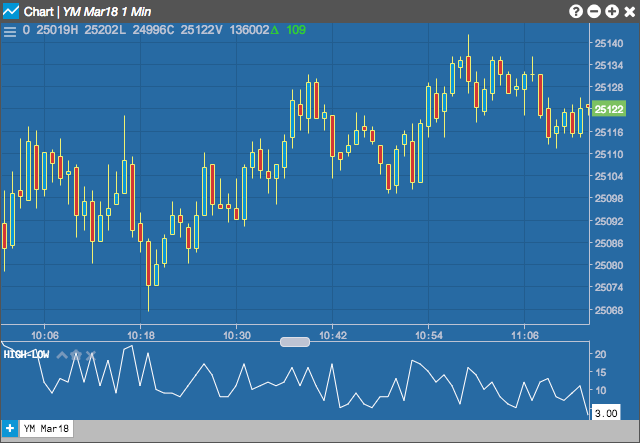Viewport: 640px width, 443px height.
Task: Click the study axis label 15
Action: tap(600, 372)
